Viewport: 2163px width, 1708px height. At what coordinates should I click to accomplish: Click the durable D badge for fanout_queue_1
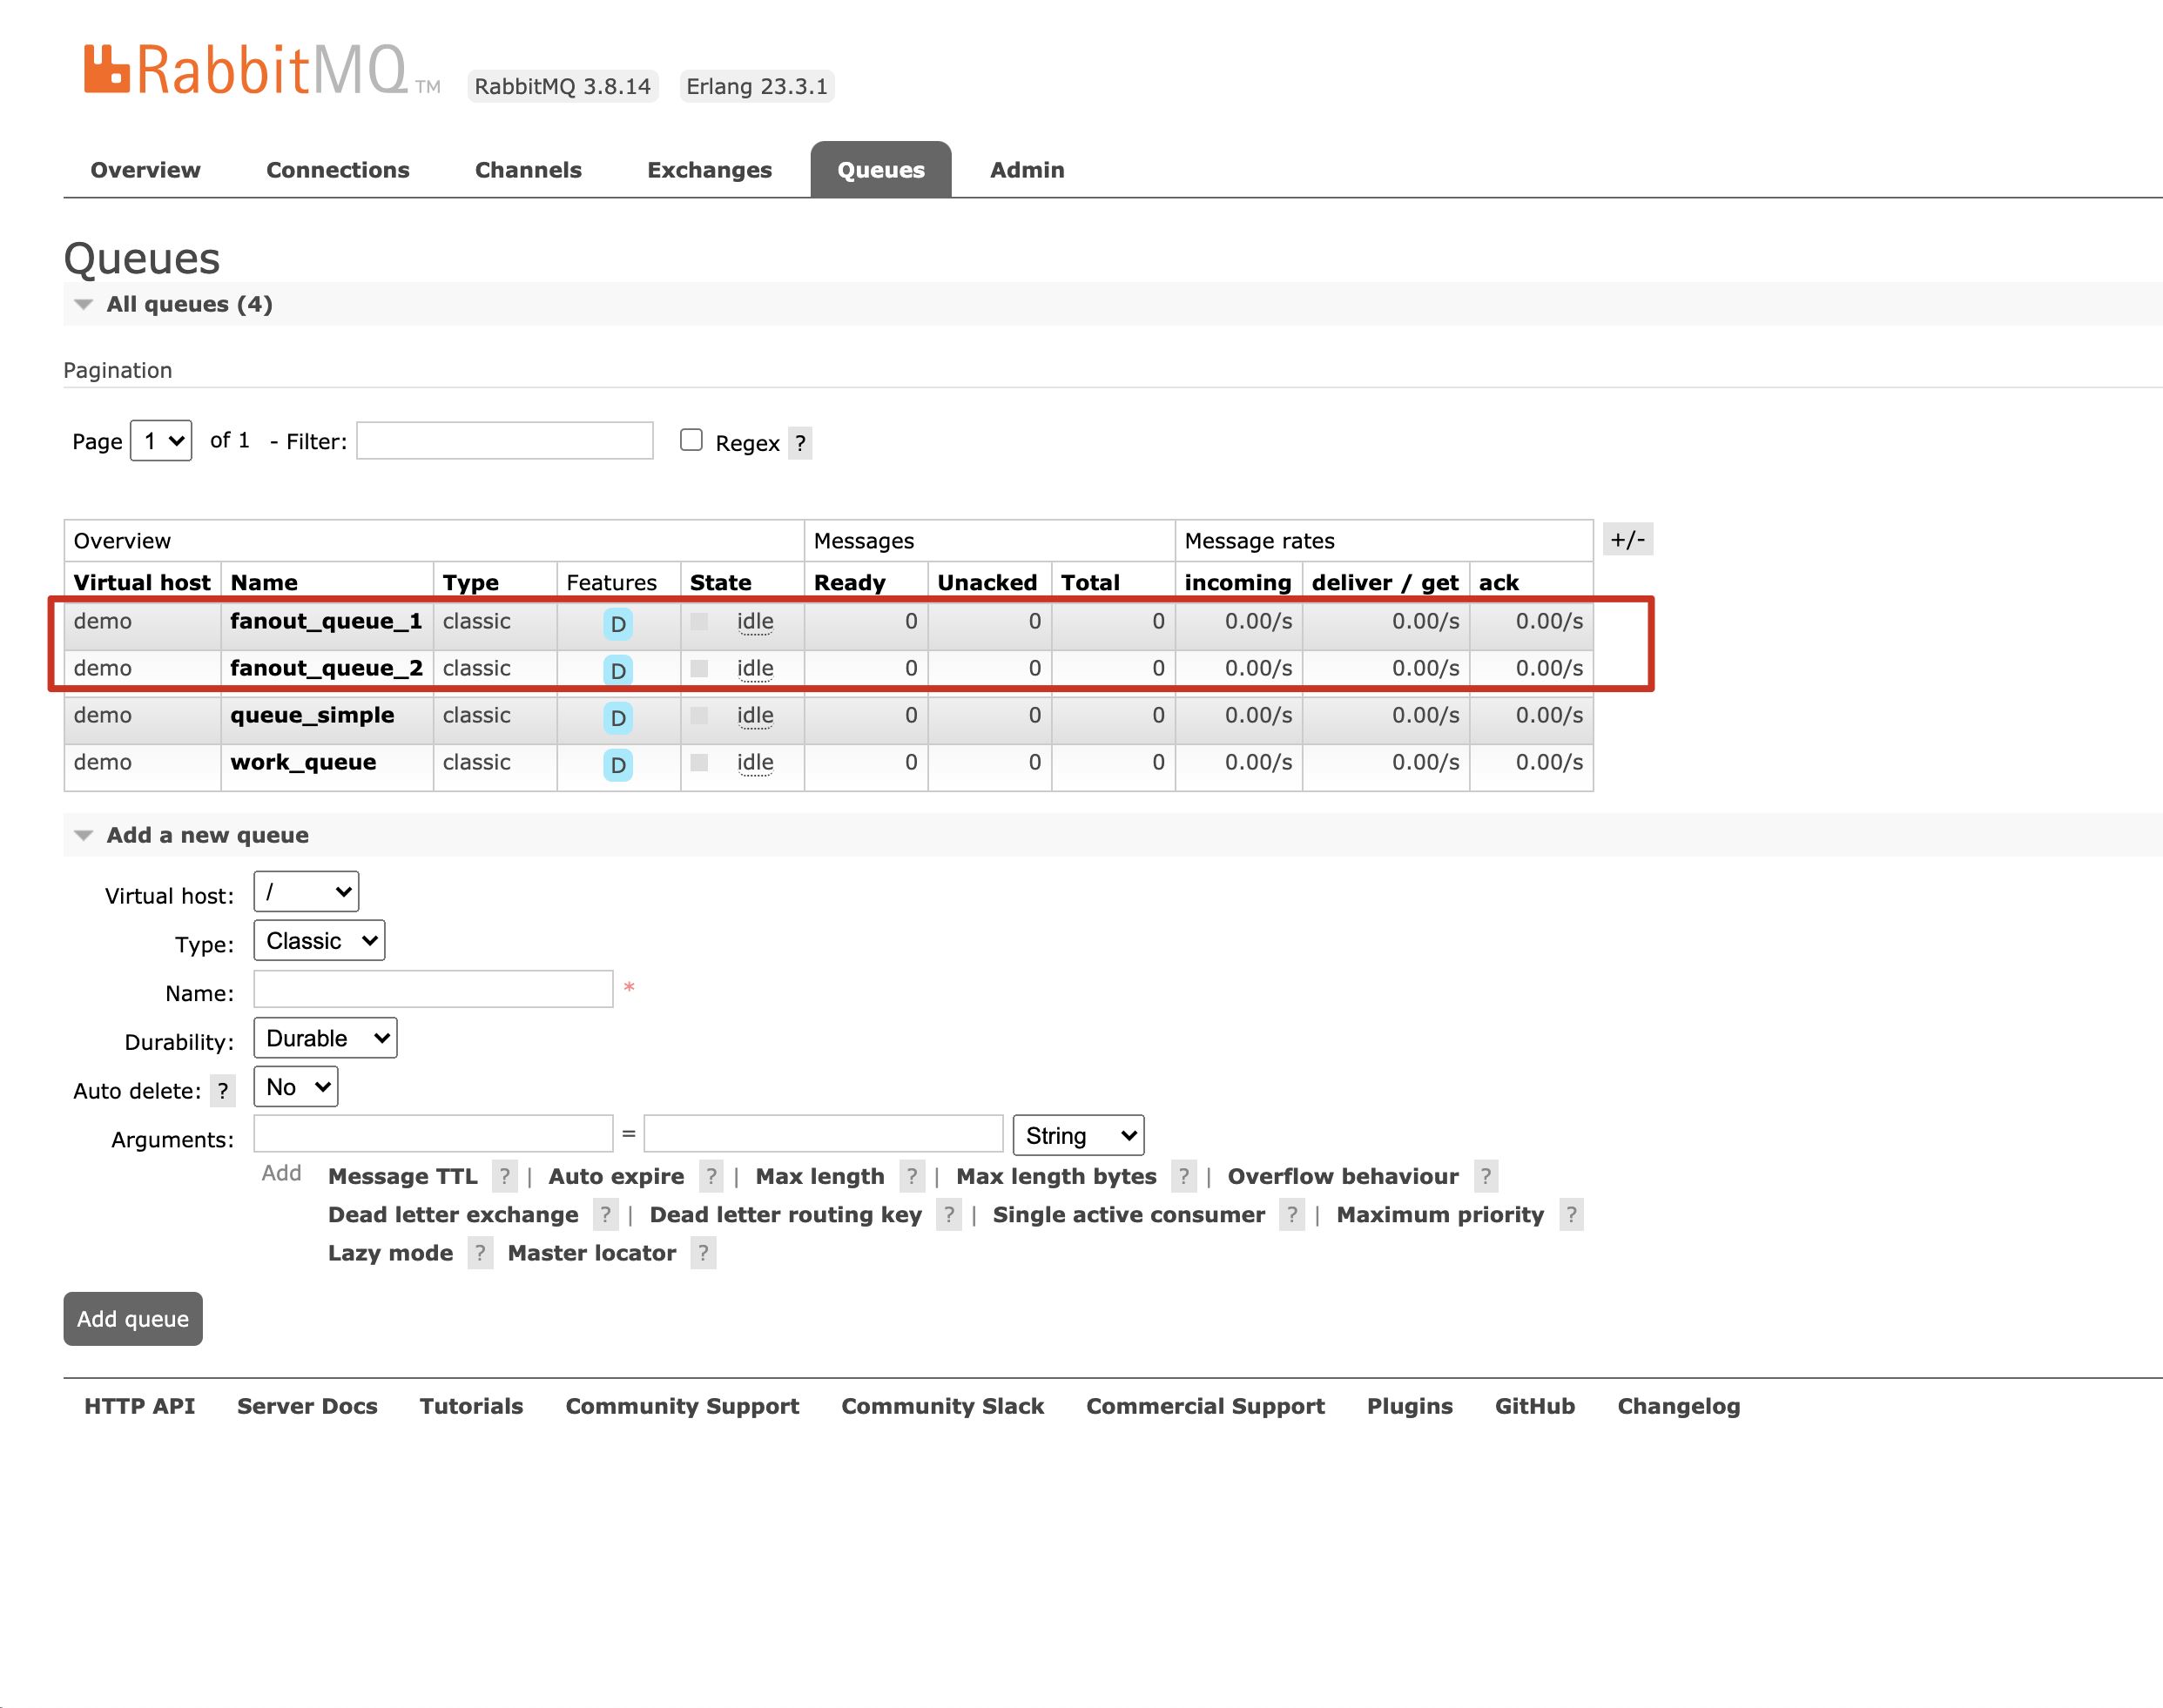pyautogui.click(x=618, y=624)
